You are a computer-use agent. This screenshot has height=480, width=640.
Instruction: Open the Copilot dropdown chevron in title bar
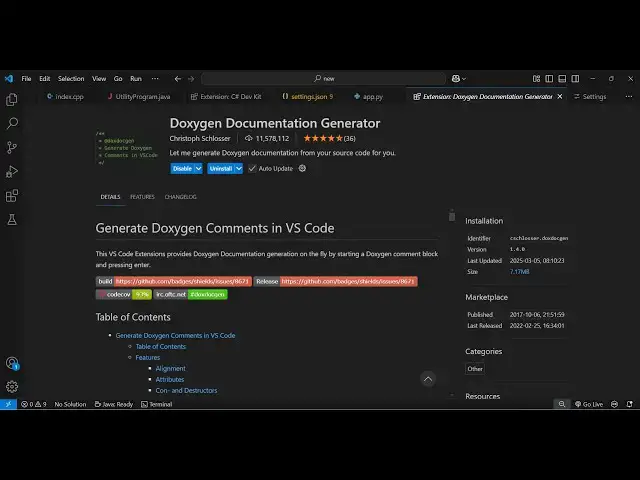464,79
